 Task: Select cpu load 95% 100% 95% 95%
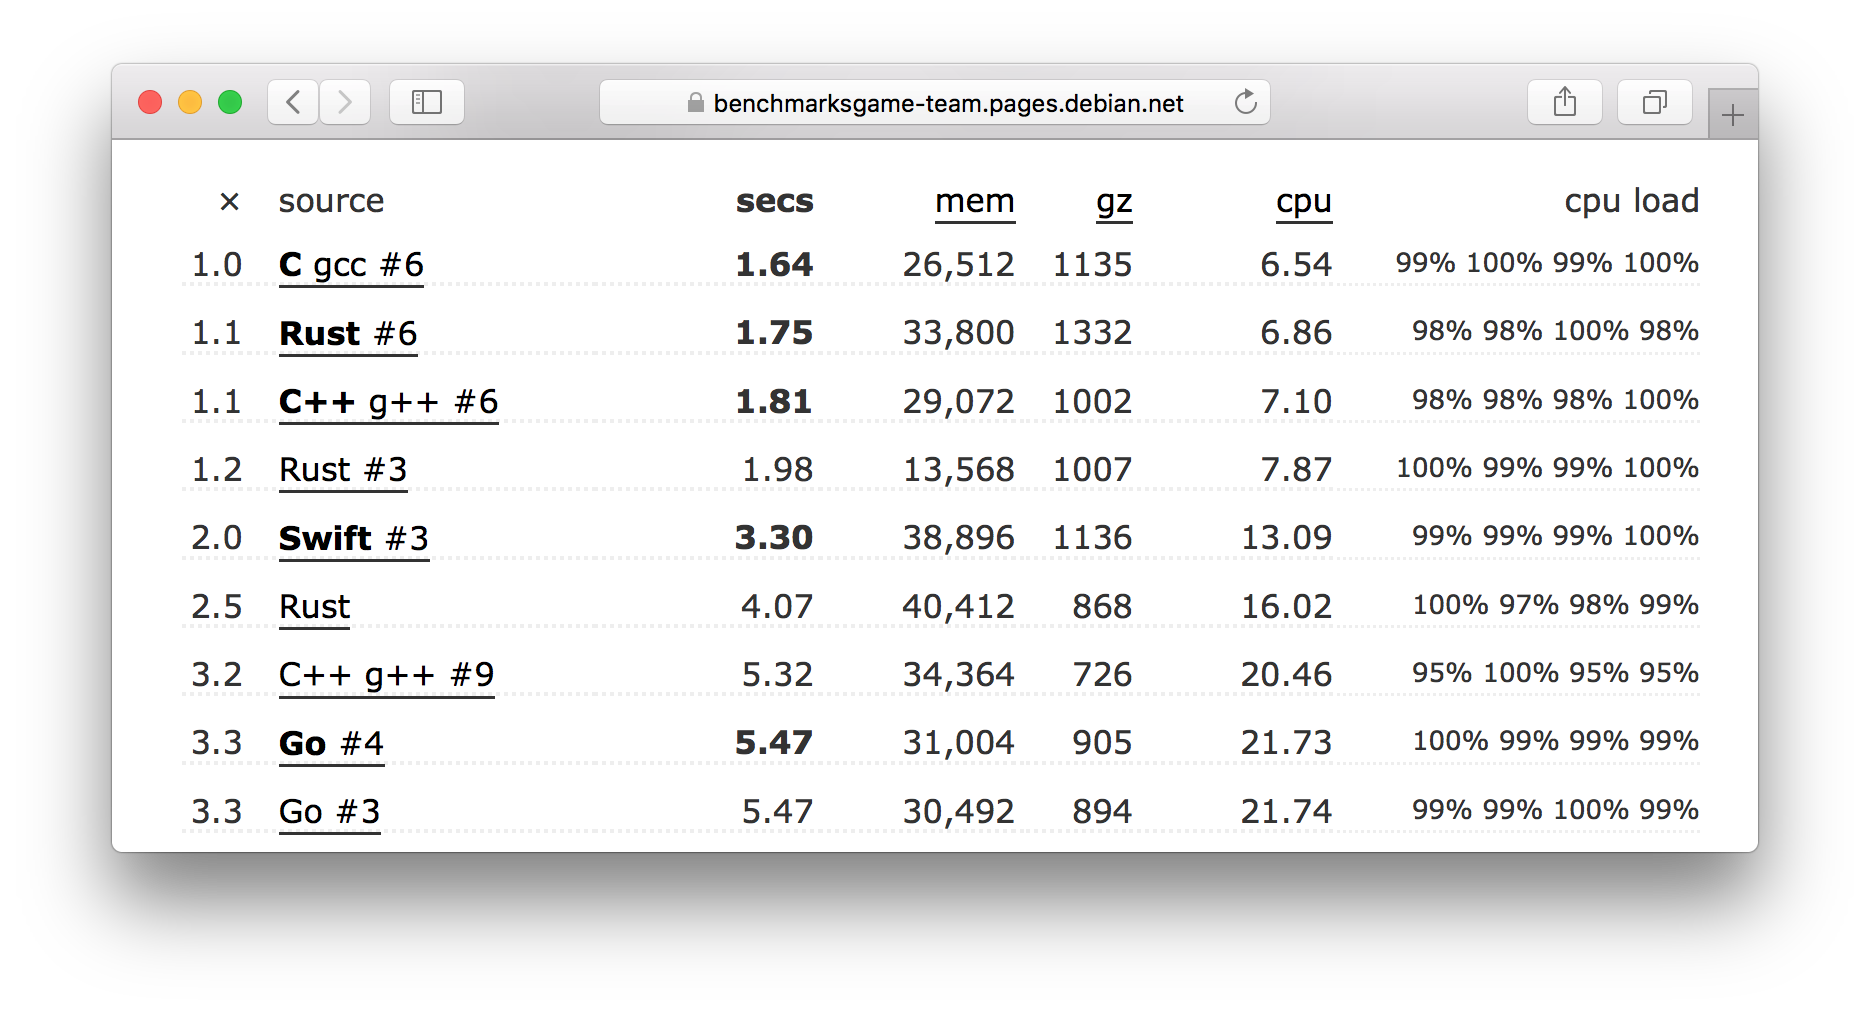pyautogui.click(x=1555, y=673)
